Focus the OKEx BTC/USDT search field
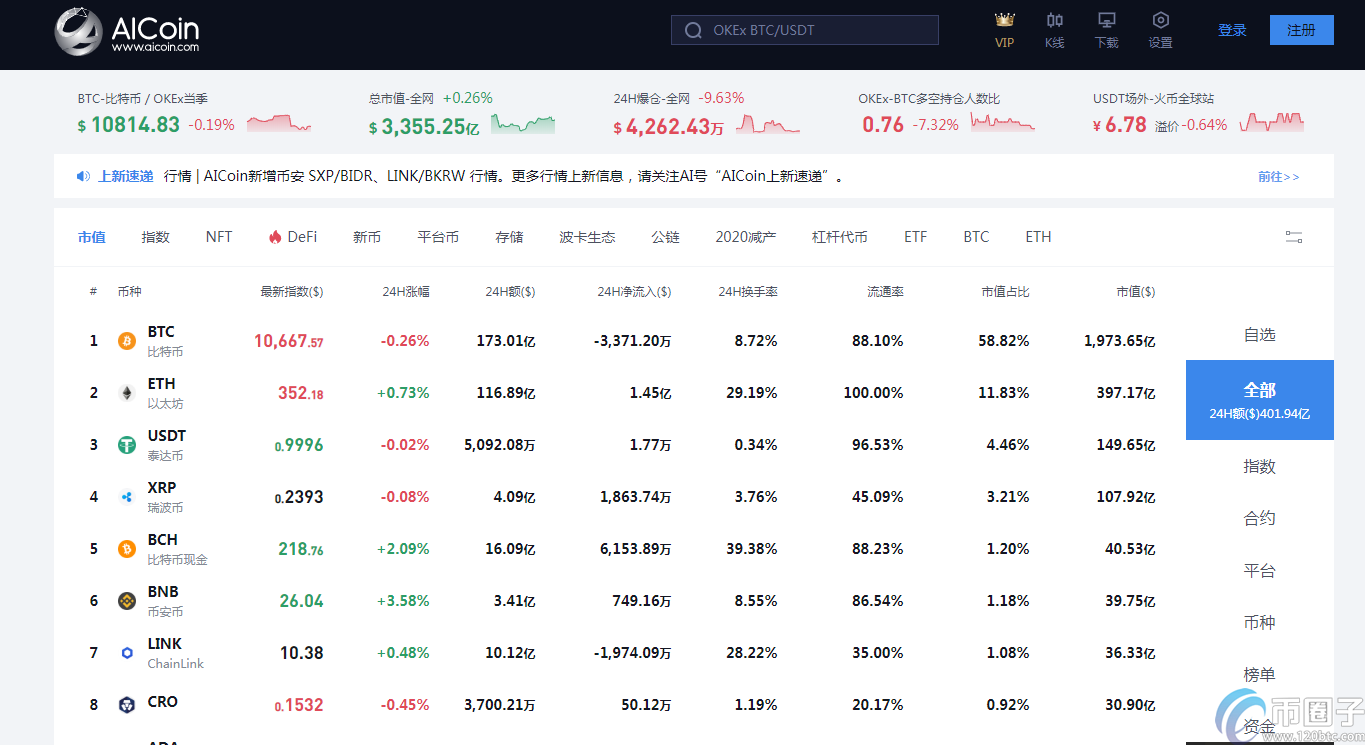This screenshot has width=1365, height=745. [x=805, y=30]
